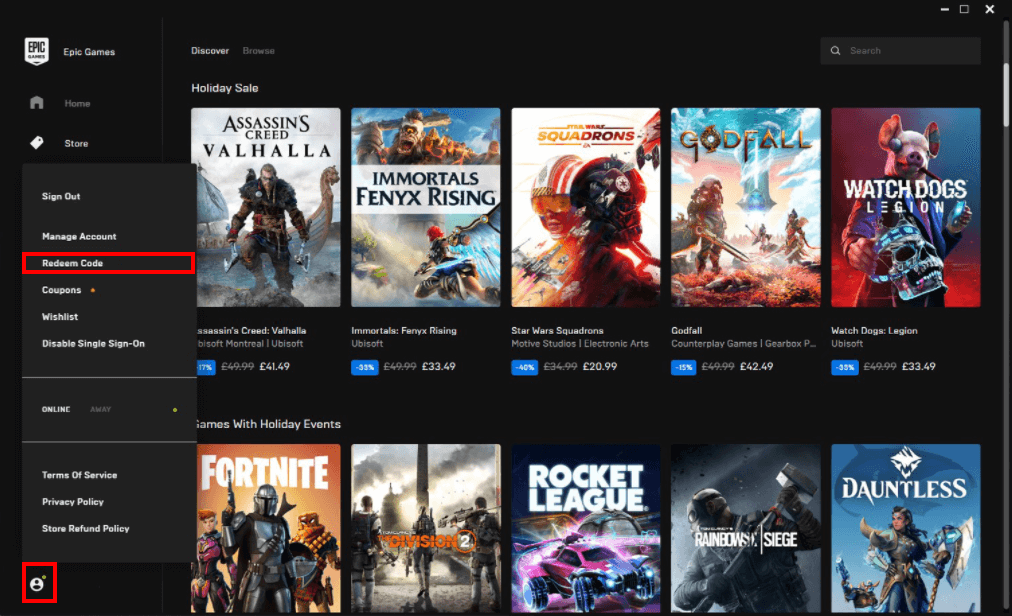The height and width of the screenshot is (616, 1012).
Task: Click the Coupons notification dot
Action: 93,291
